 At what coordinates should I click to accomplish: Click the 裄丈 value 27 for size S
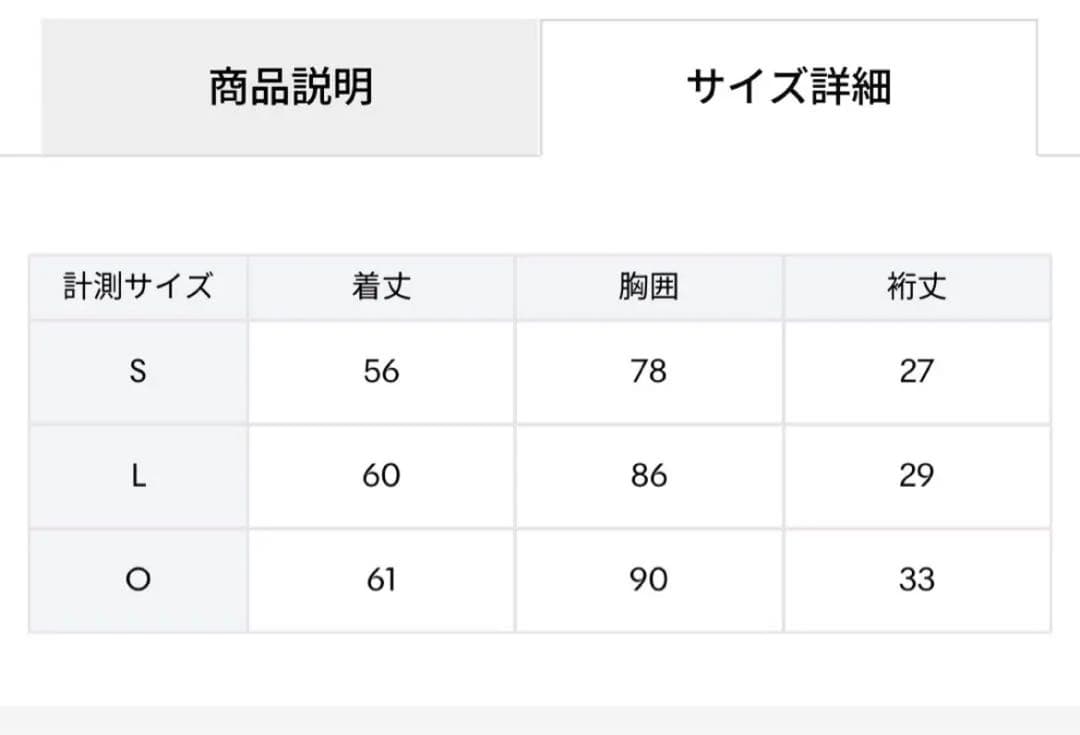tap(918, 372)
